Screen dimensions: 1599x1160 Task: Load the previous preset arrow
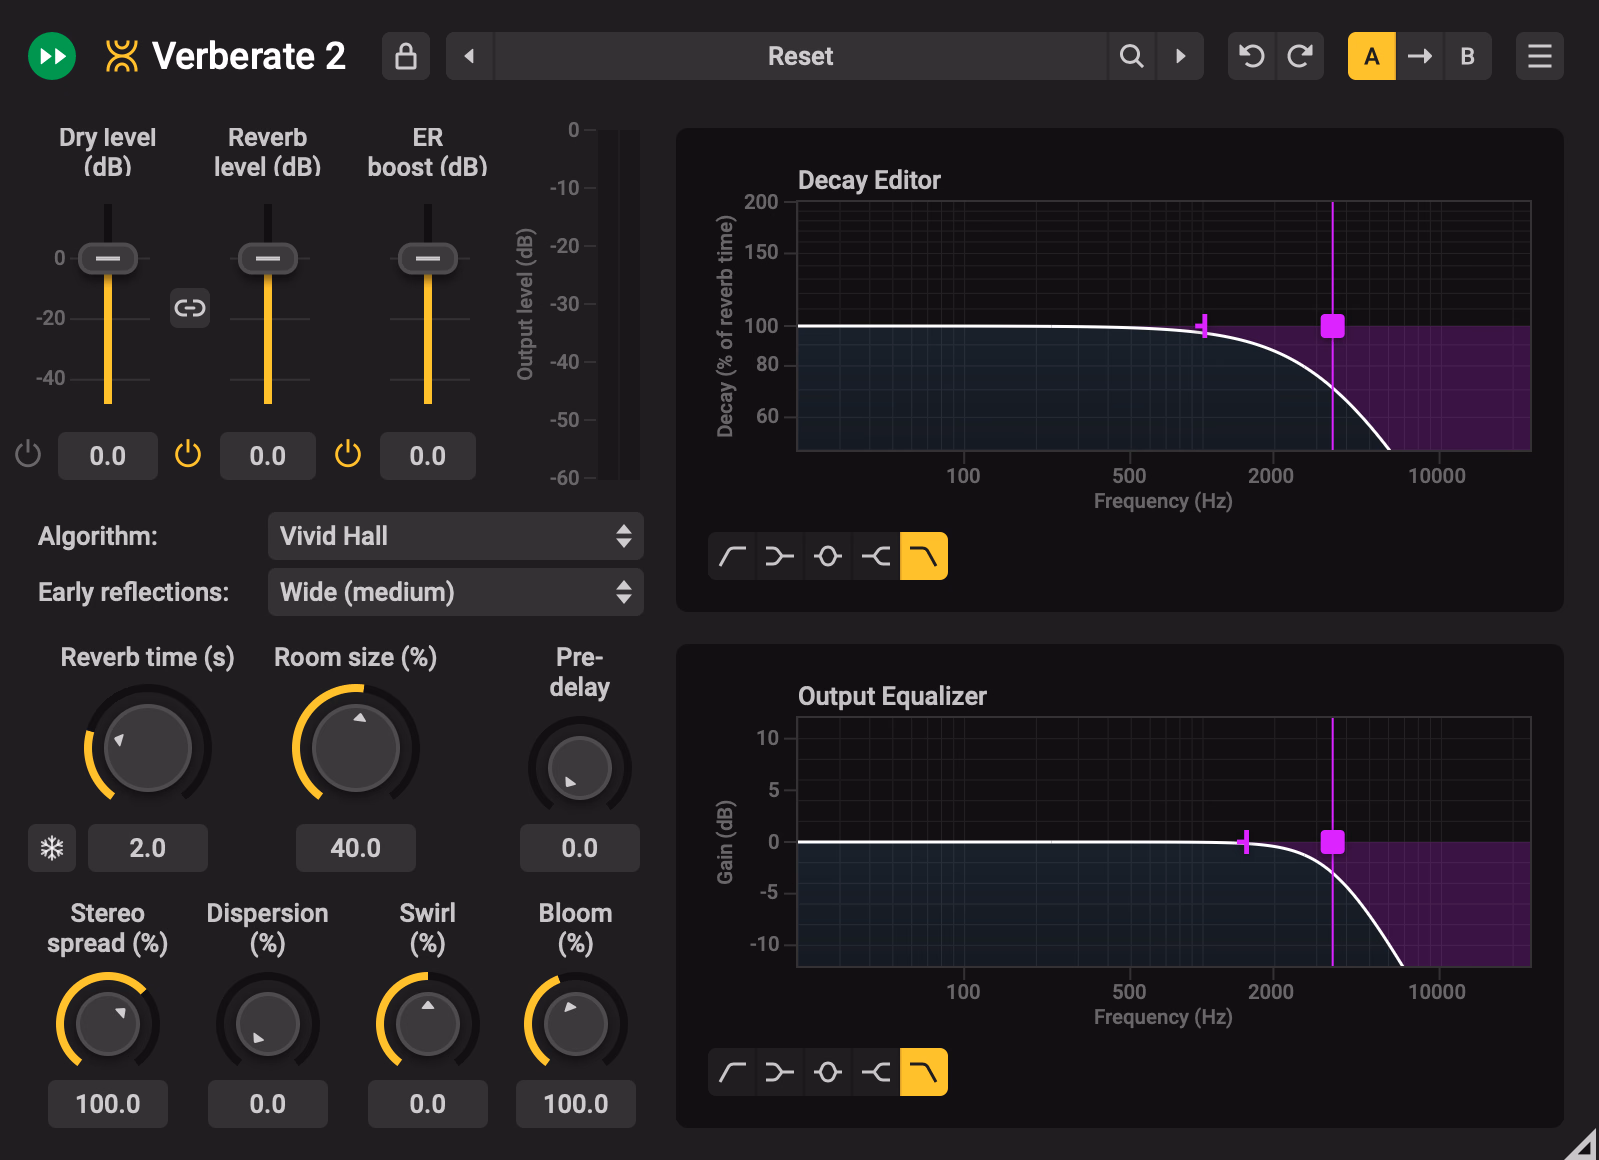(469, 56)
